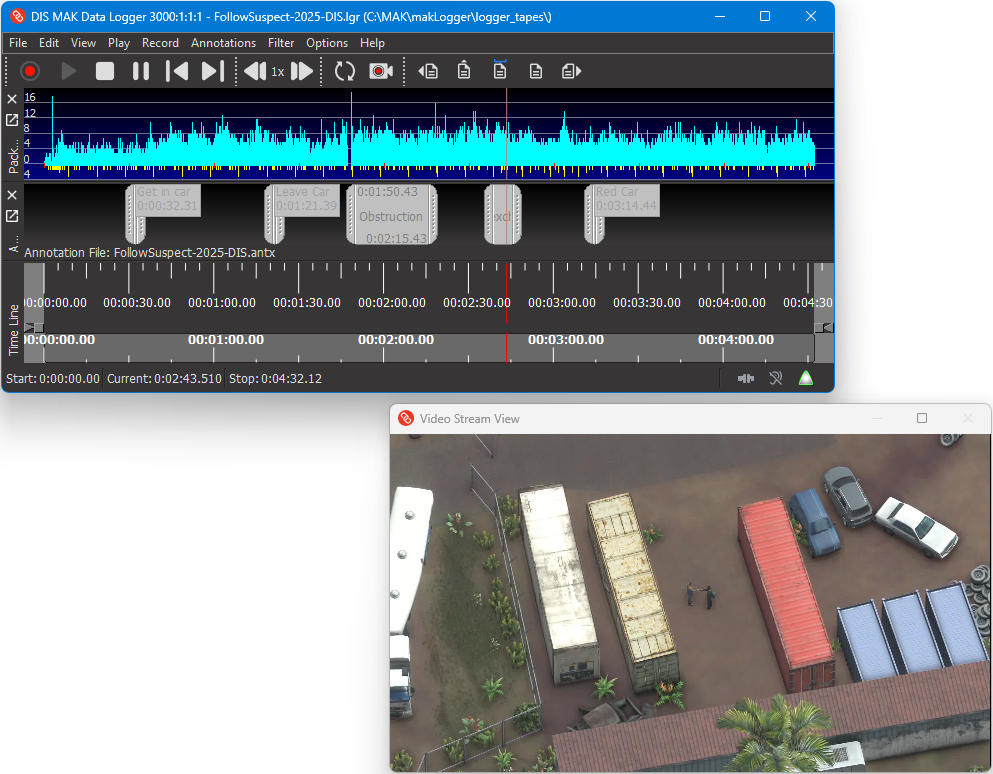Image resolution: width=993 pixels, height=774 pixels.
Task: Toggle the listening status icon
Action: click(x=775, y=379)
